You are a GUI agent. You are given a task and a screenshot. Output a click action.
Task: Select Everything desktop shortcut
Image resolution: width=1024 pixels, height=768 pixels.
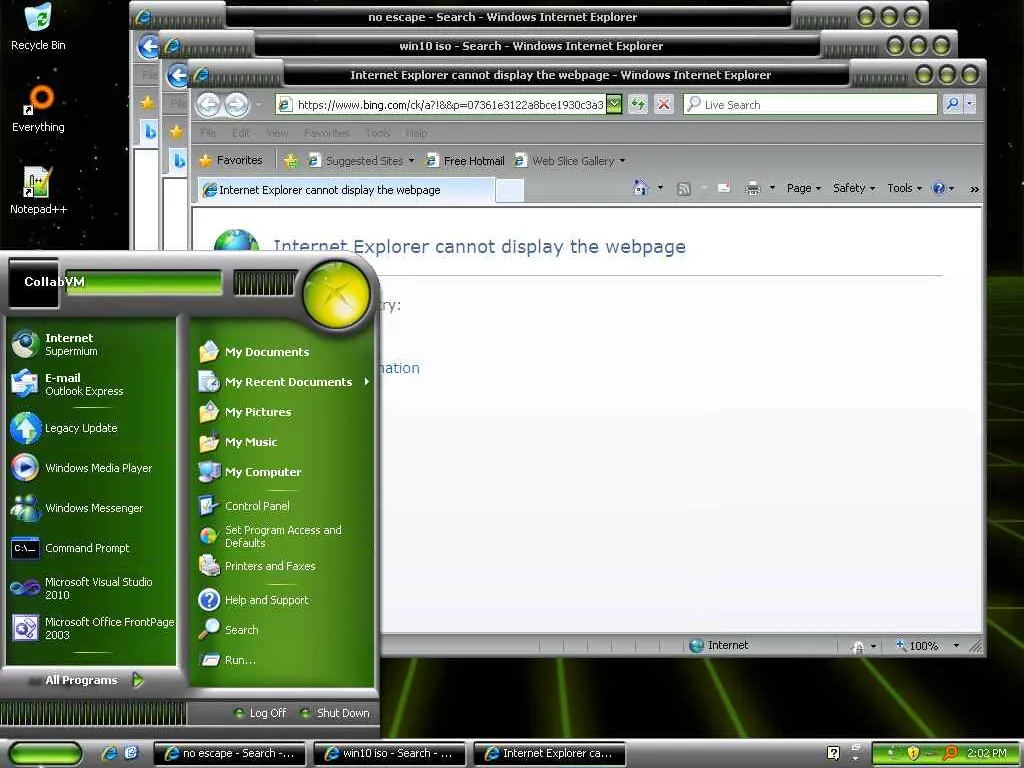(38, 109)
